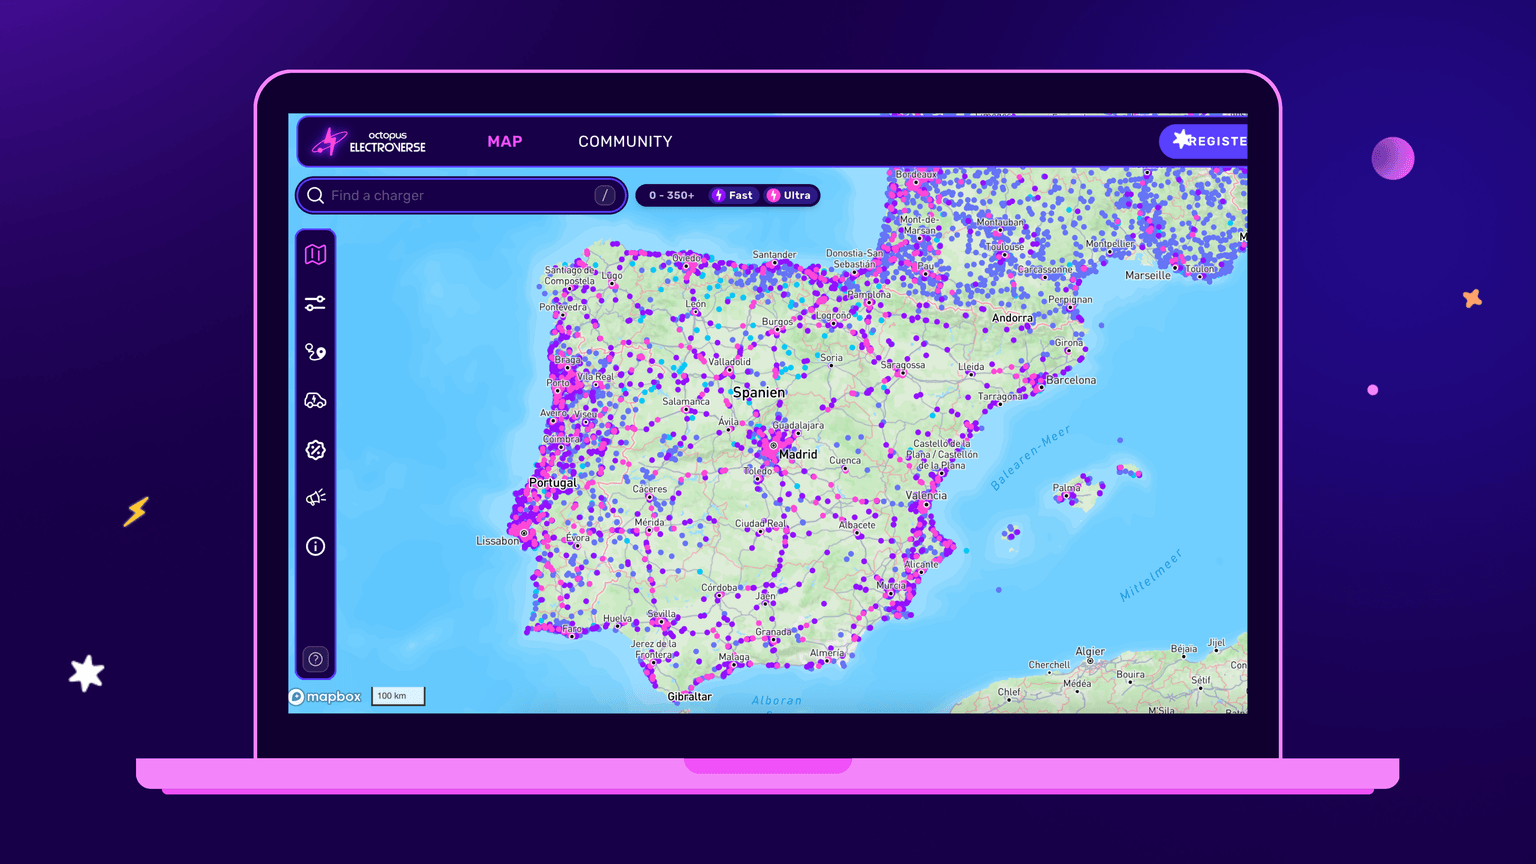The height and width of the screenshot is (864, 1536).
Task: Click the help question mark icon
Action: [x=315, y=659]
